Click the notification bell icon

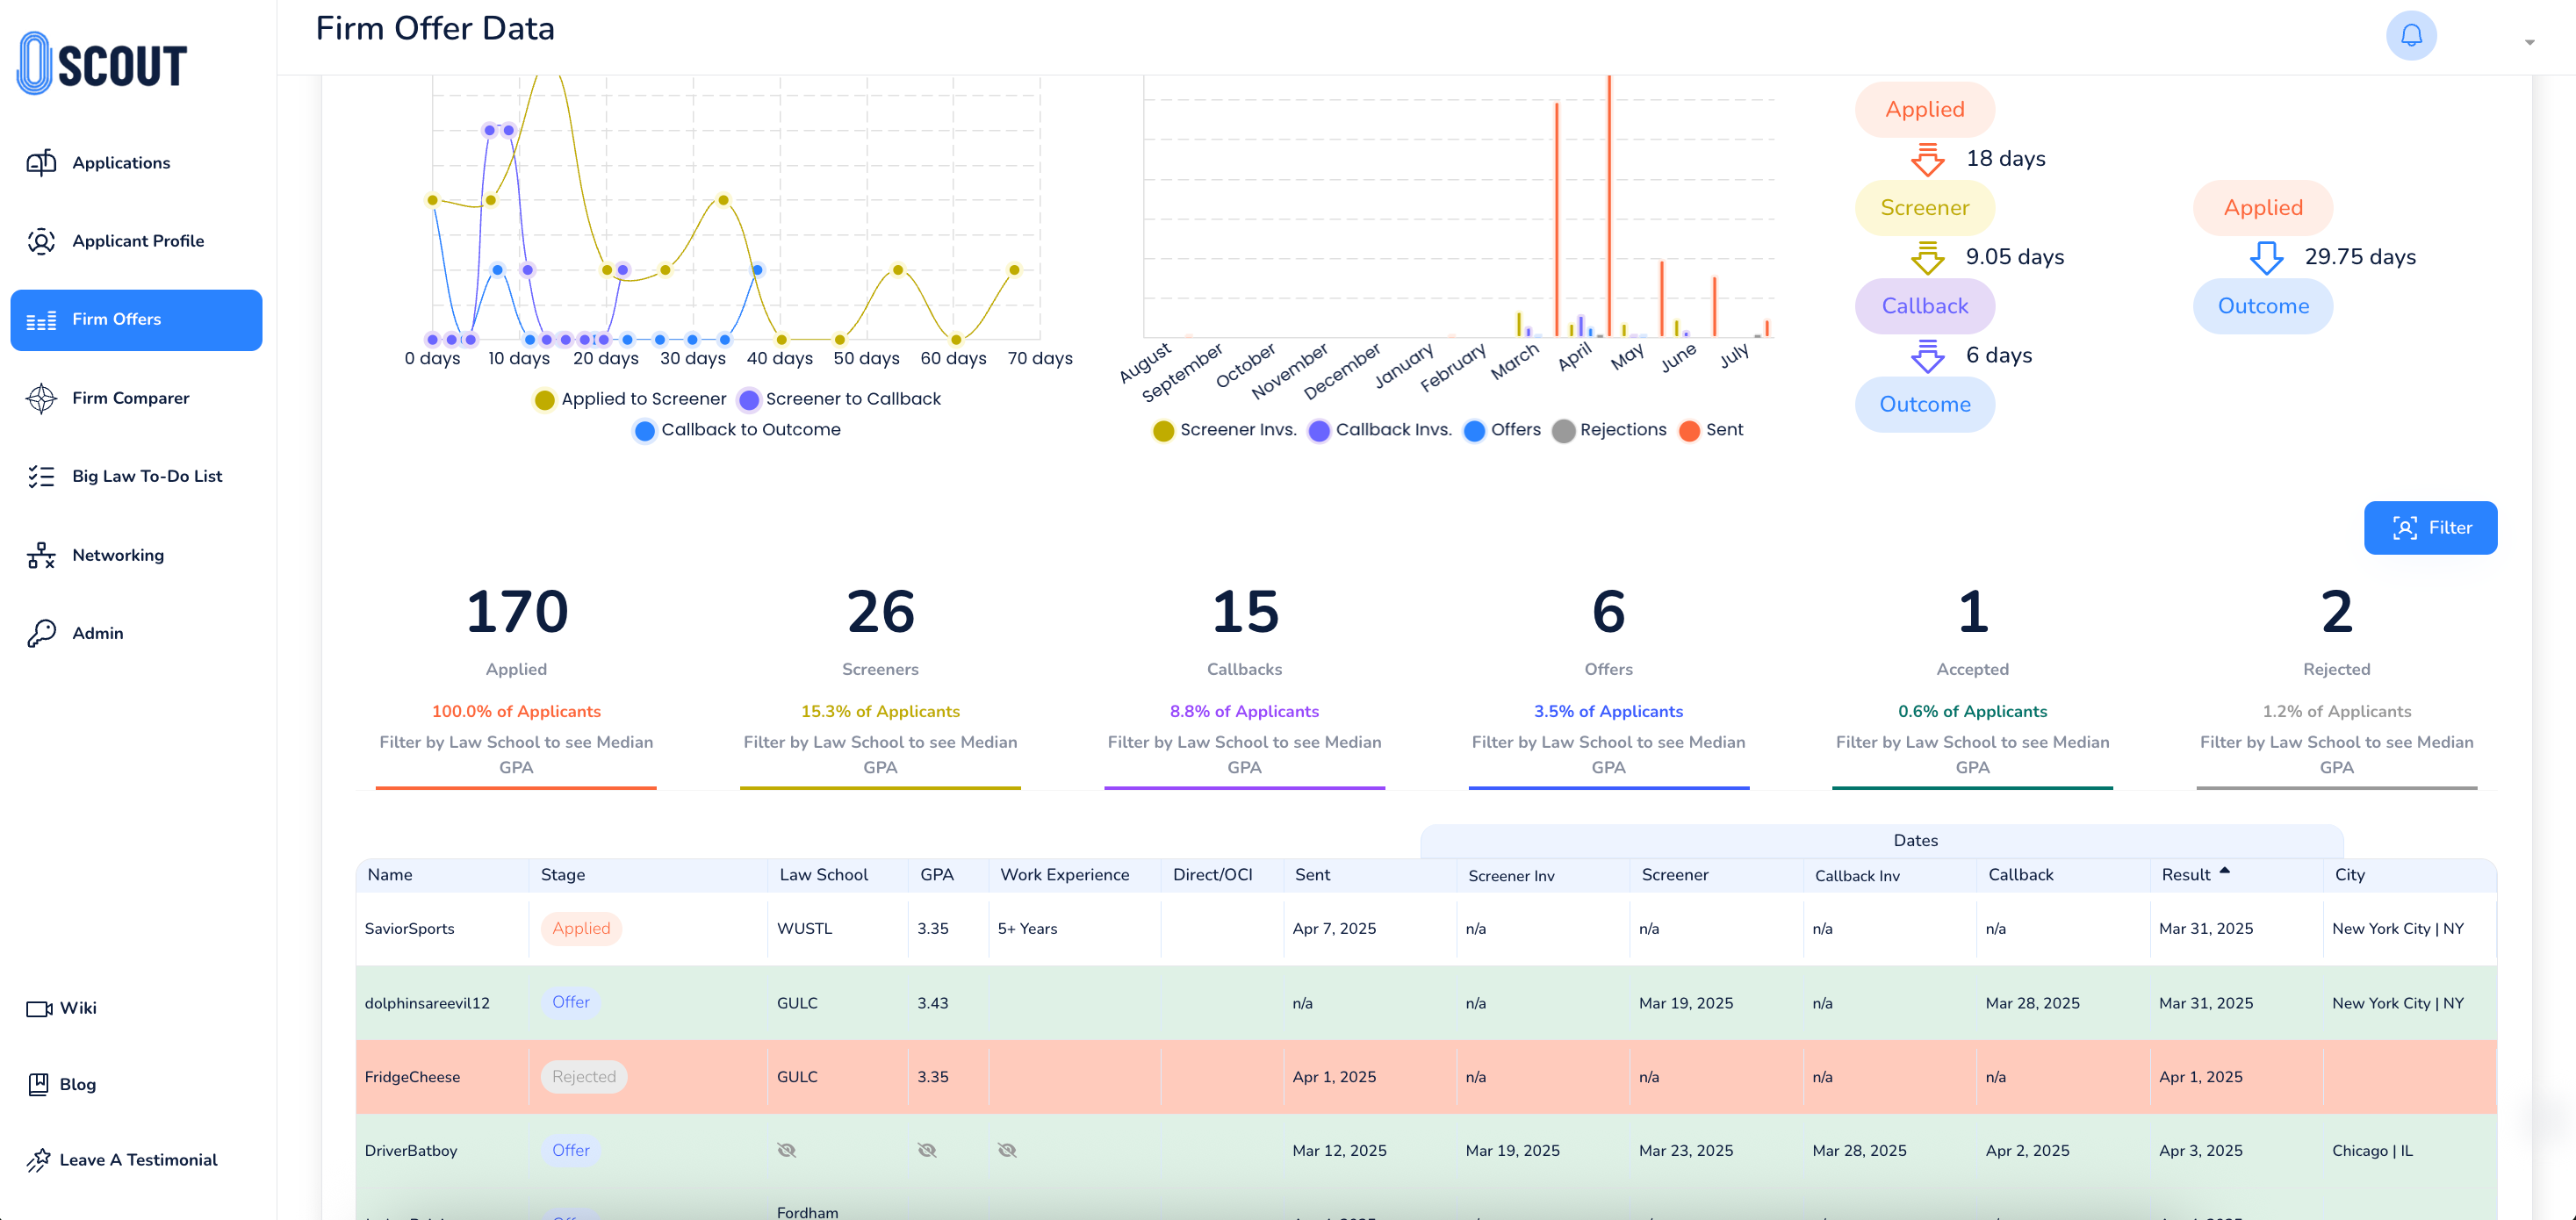click(x=2411, y=36)
